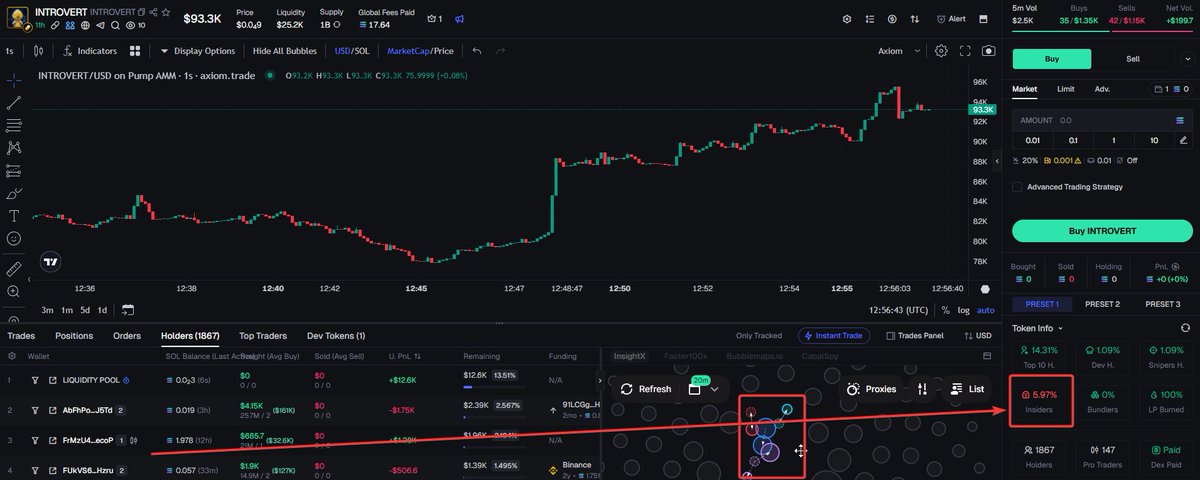Select PRESET 2

[x=1102, y=304]
